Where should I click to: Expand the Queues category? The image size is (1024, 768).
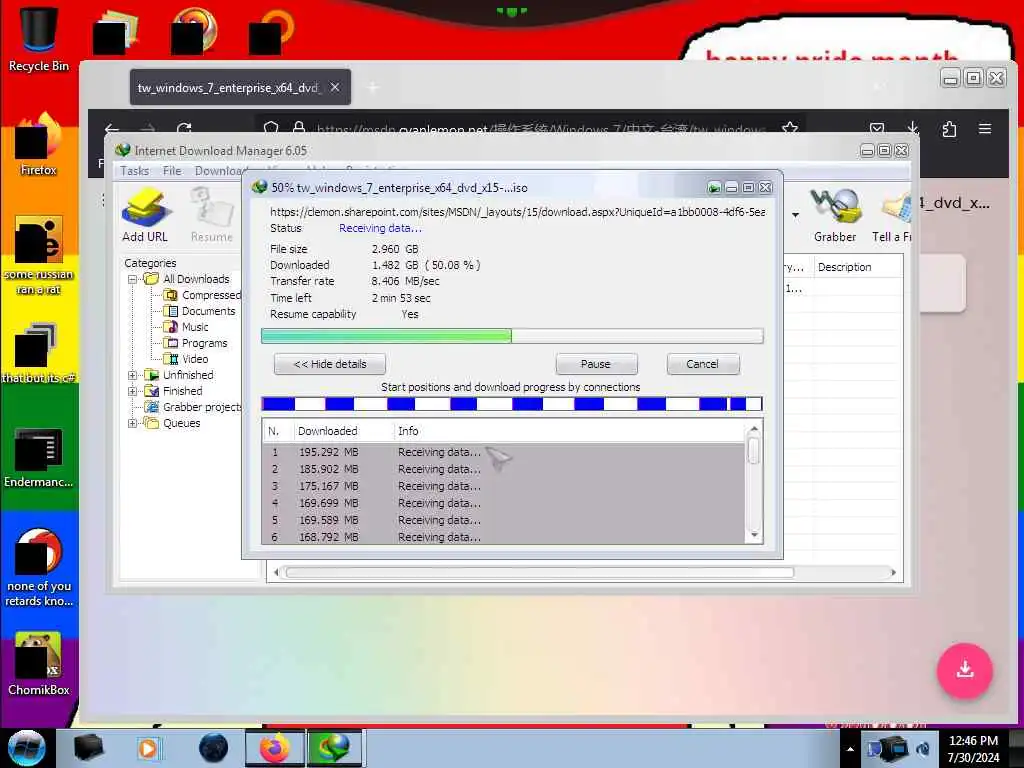tap(133, 423)
